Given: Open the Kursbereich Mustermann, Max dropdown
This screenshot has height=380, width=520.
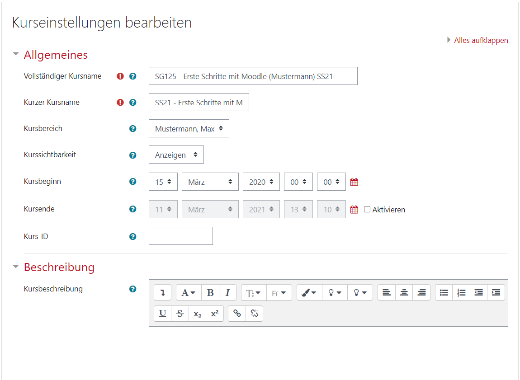Looking at the screenshot, I should point(189,129).
